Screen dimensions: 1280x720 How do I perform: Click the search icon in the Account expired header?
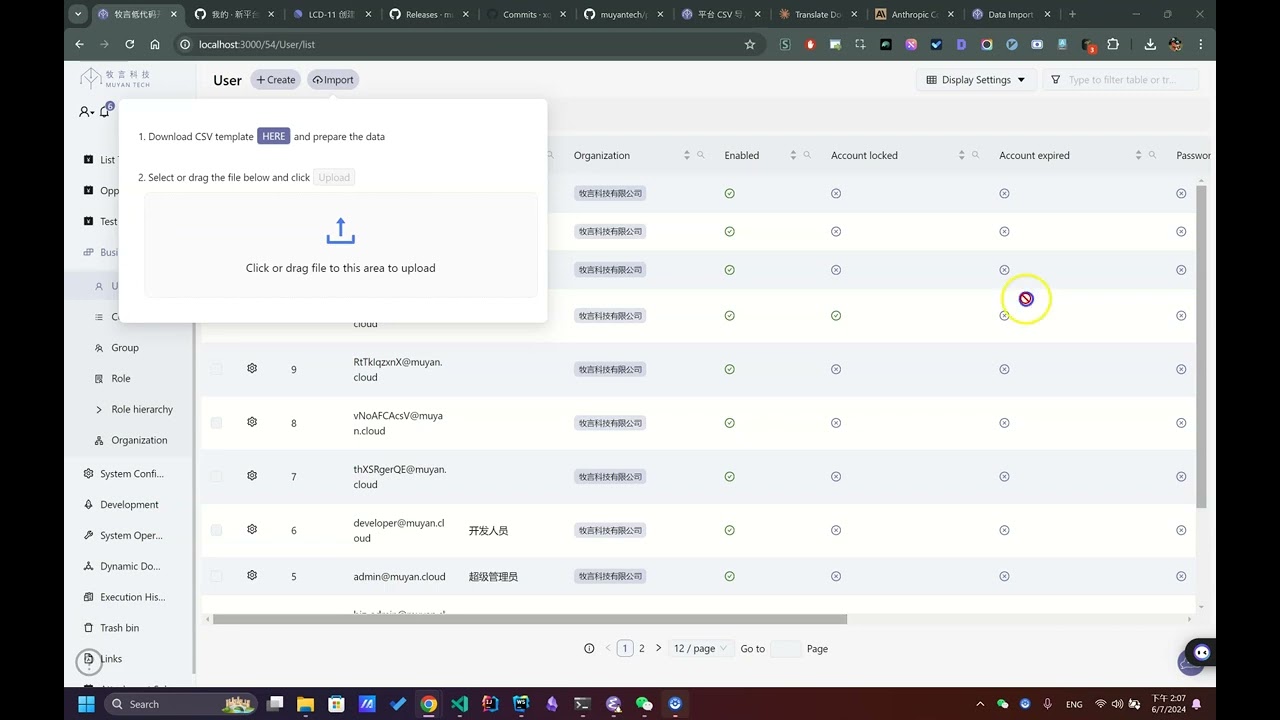click(x=1152, y=155)
